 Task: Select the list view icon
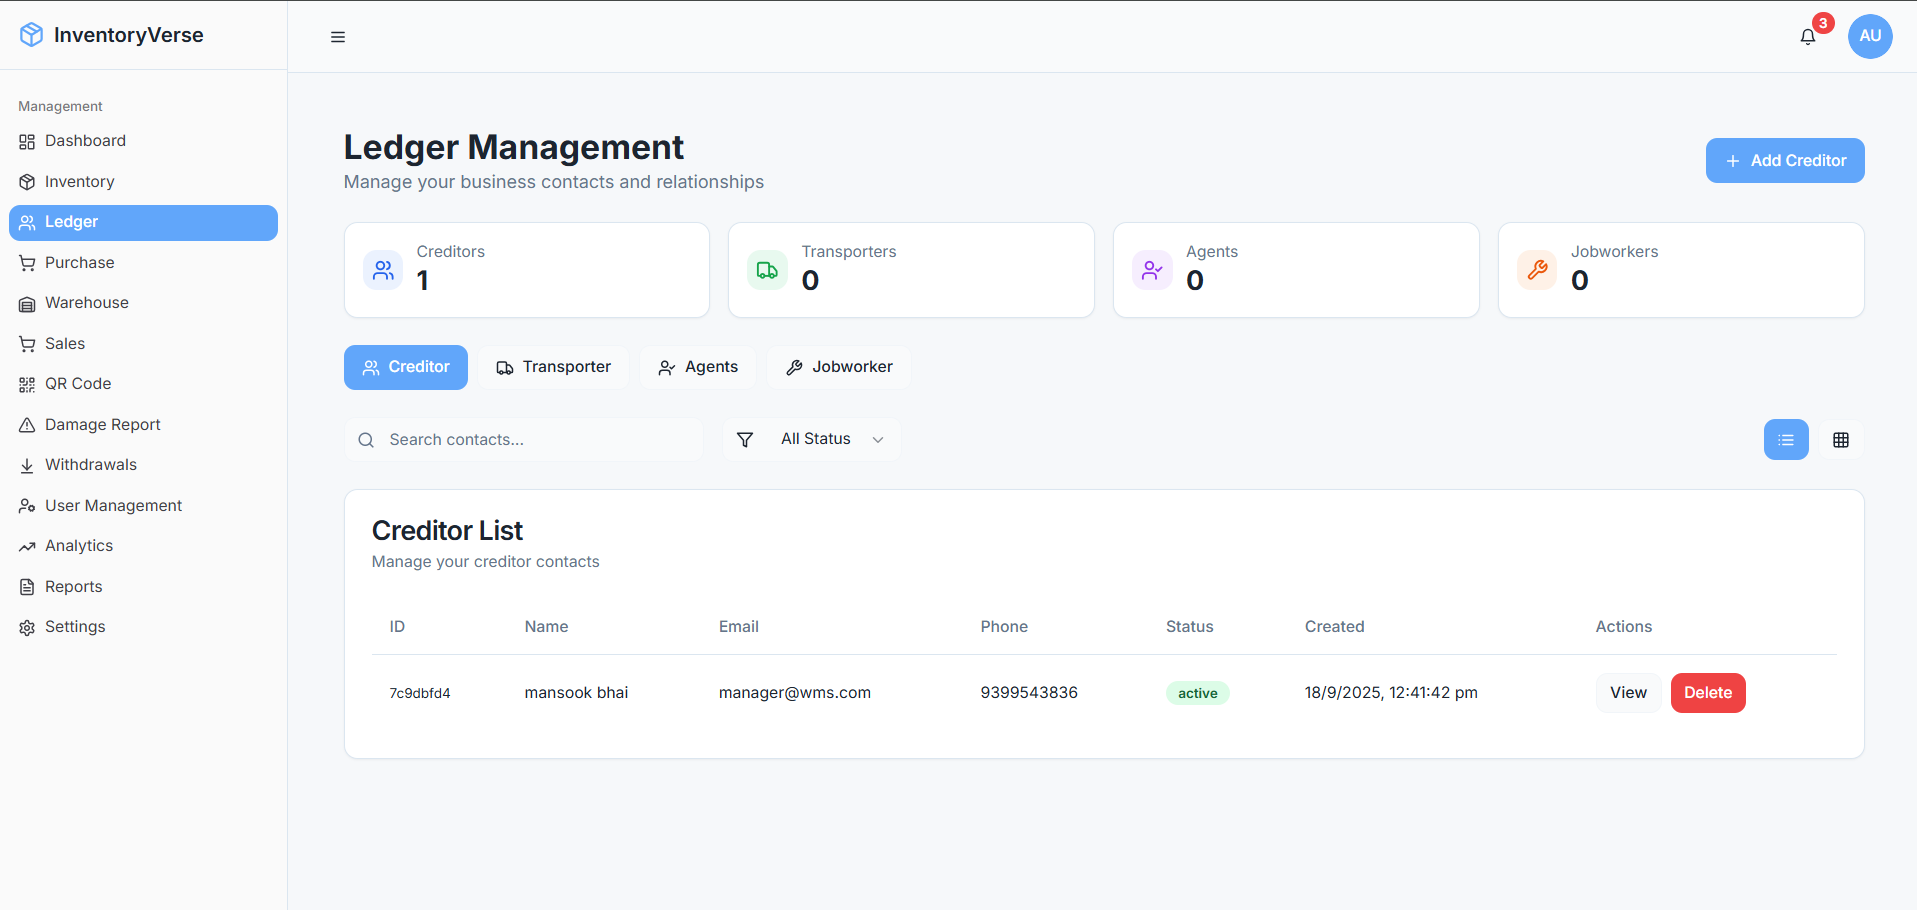1786,440
